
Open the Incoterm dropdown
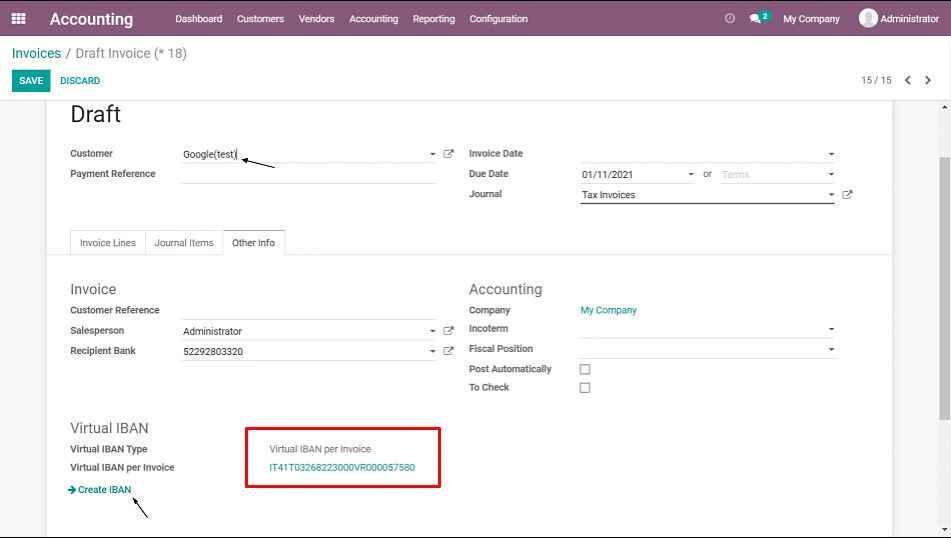pyautogui.click(x=830, y=329)
